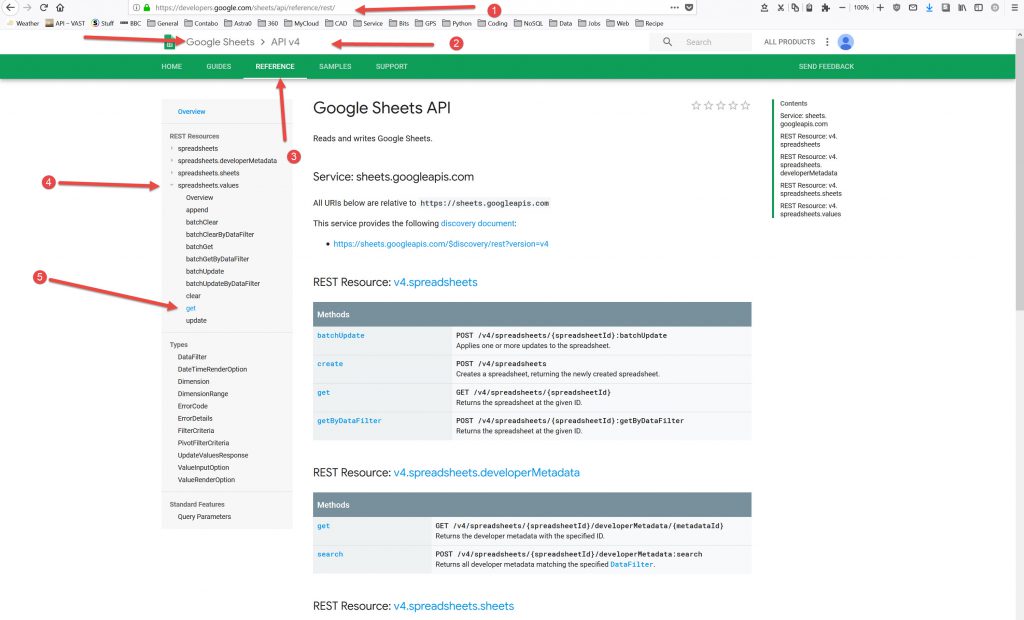Click the browser back arrow
This screenshot has height=620, width=1024.
pos(9,7)
